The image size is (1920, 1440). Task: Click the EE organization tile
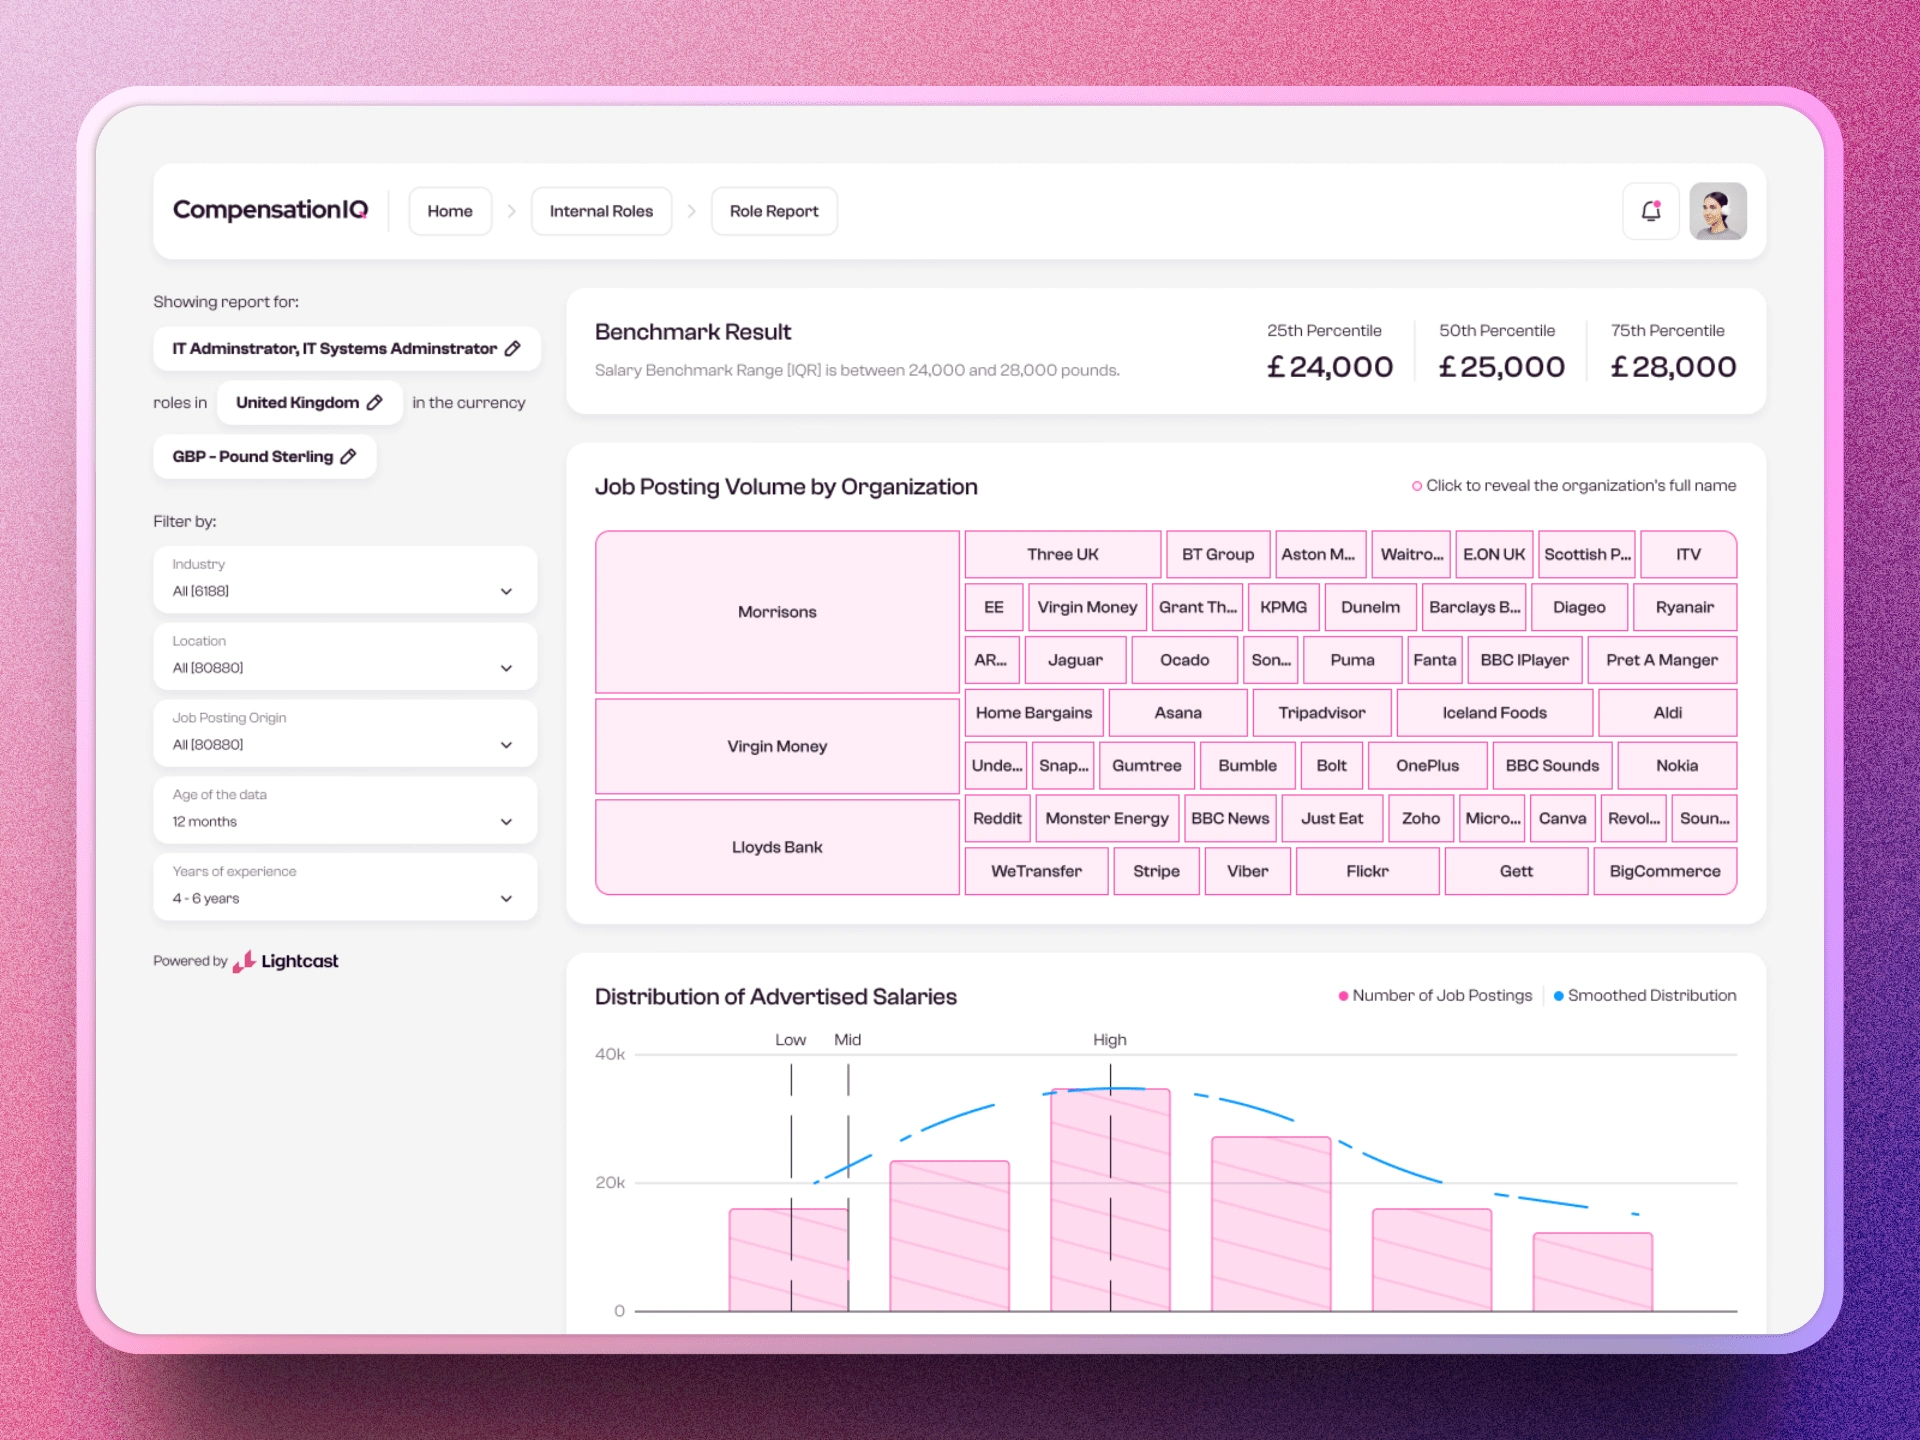994,607
